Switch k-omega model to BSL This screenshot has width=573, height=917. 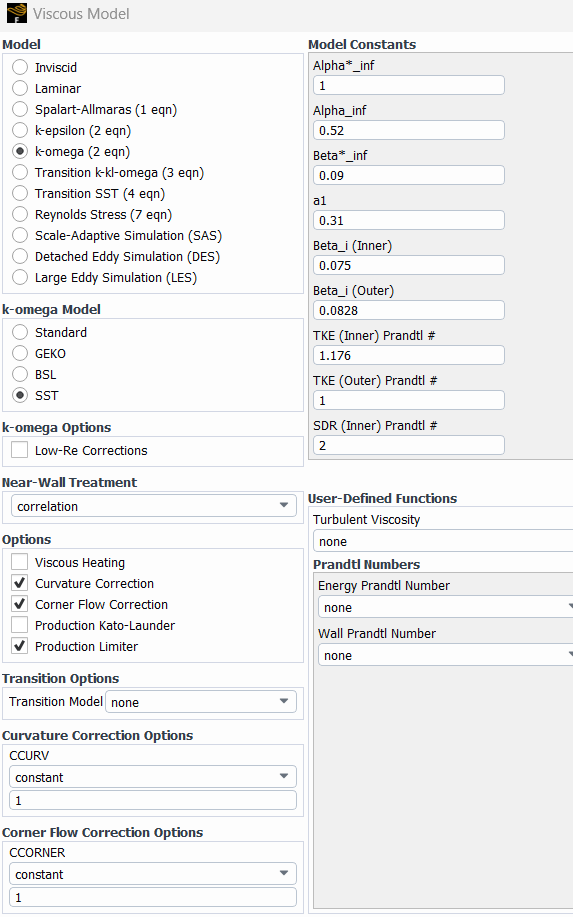[x=20, y=374]
